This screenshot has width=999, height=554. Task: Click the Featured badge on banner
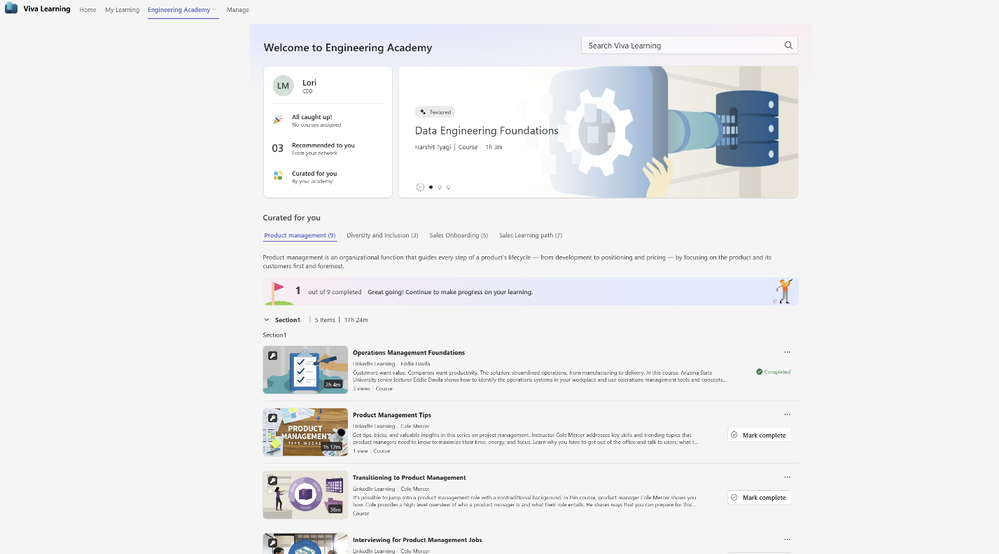click(435, 112)
